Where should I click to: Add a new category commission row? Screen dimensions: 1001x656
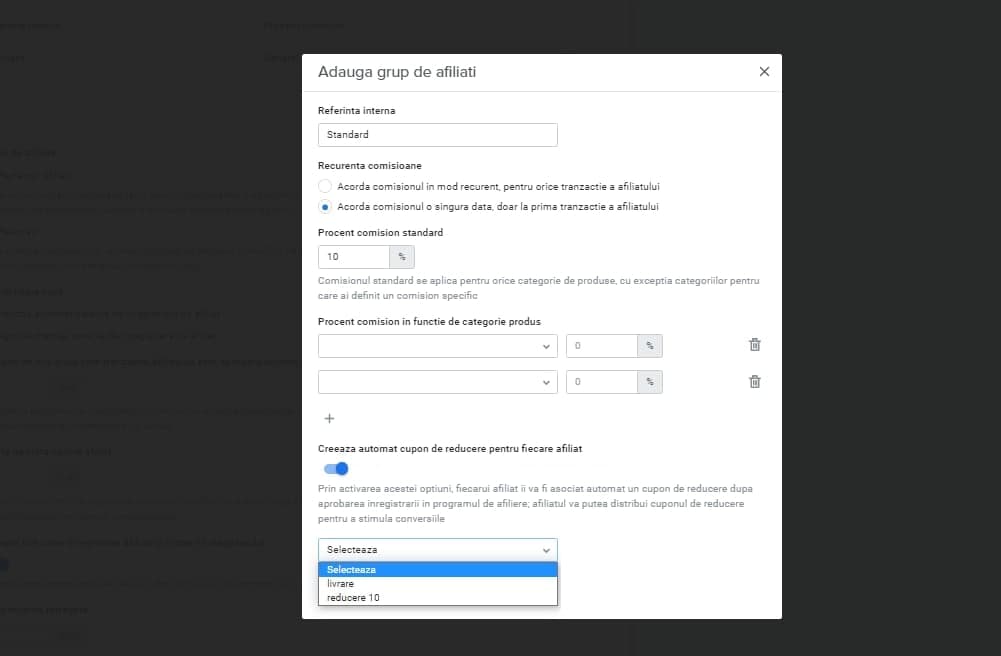(x=329, y=419)
